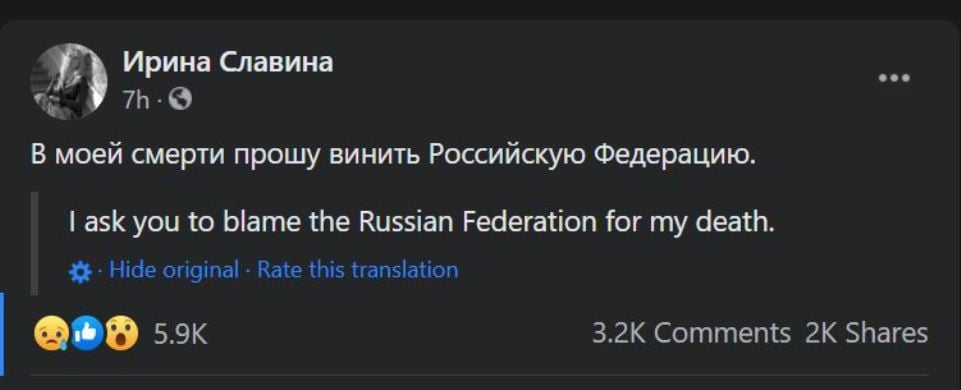Click the divider line below reactions
Image resolution: width=961 pixels, height=390 pixels.
pyautogui.click(x=480, y=375)
